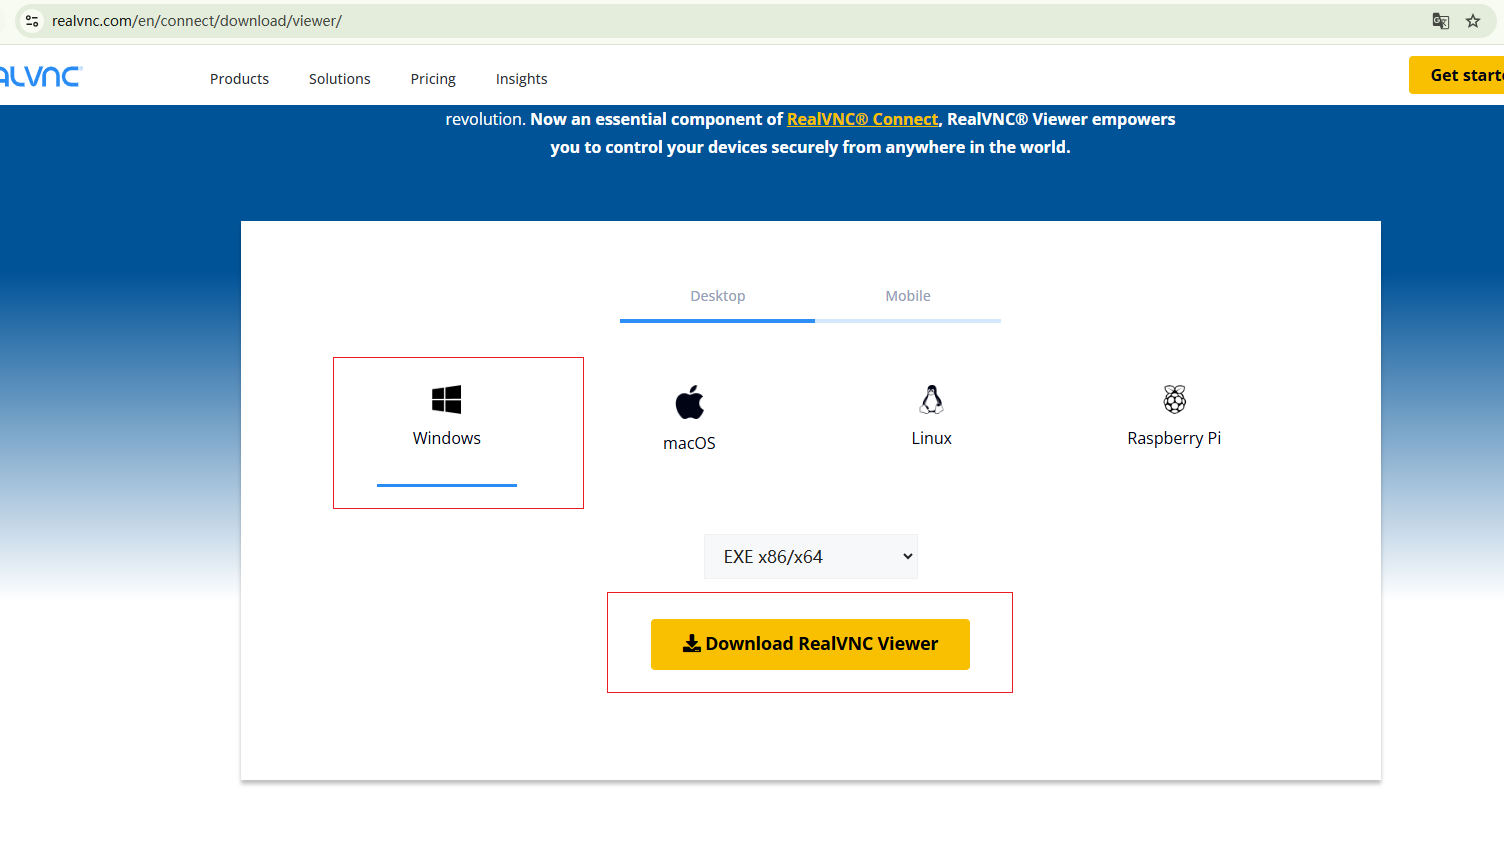Select the Raspberry Pi icon
Screen dimensions: 1504x848
[x=1174, y=399]
